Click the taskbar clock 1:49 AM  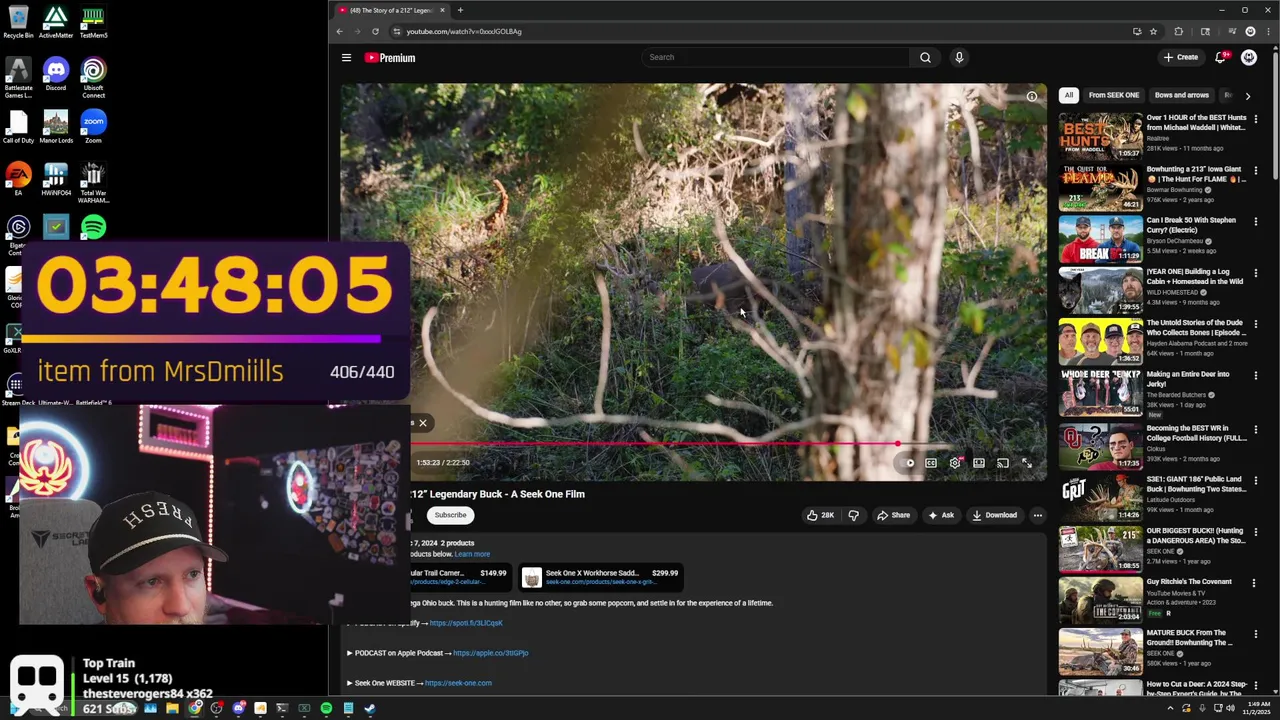[1258, 709]
